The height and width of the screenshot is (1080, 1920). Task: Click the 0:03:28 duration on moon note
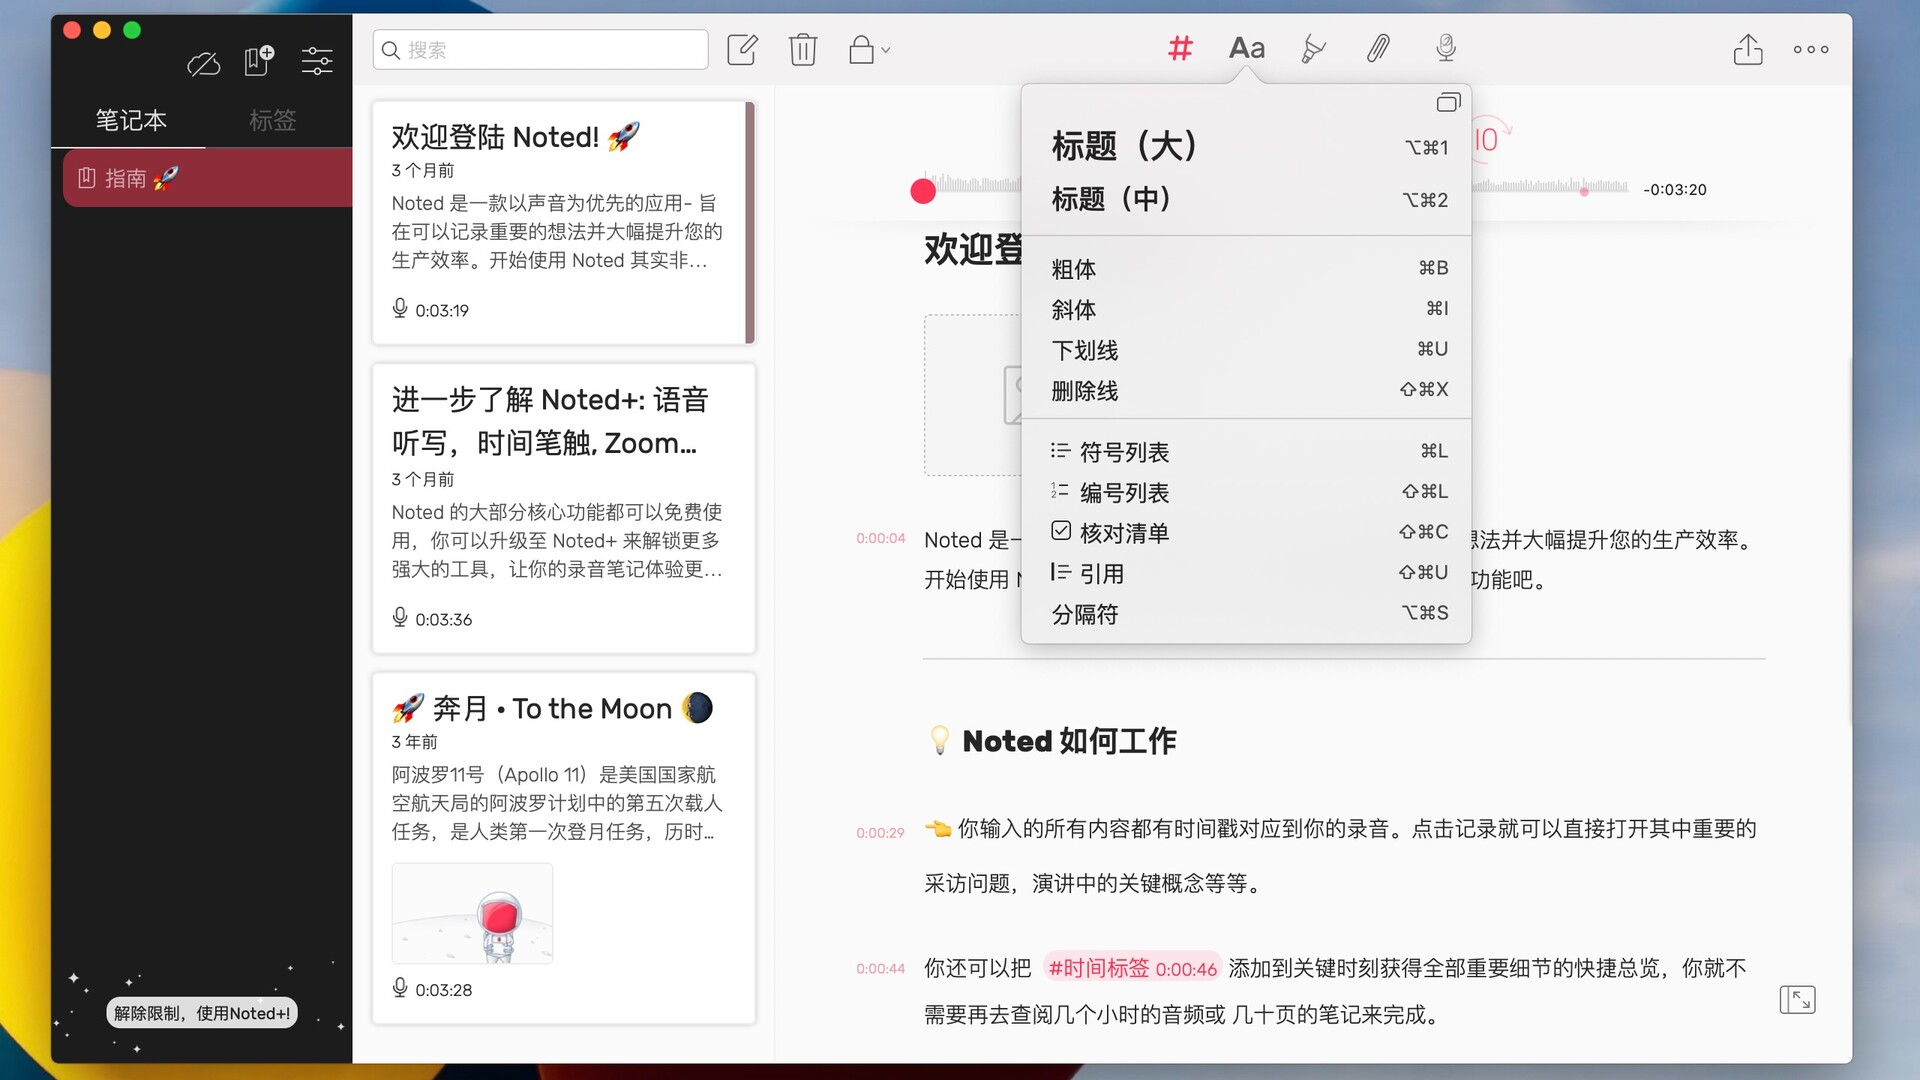(x=443, y=990)
